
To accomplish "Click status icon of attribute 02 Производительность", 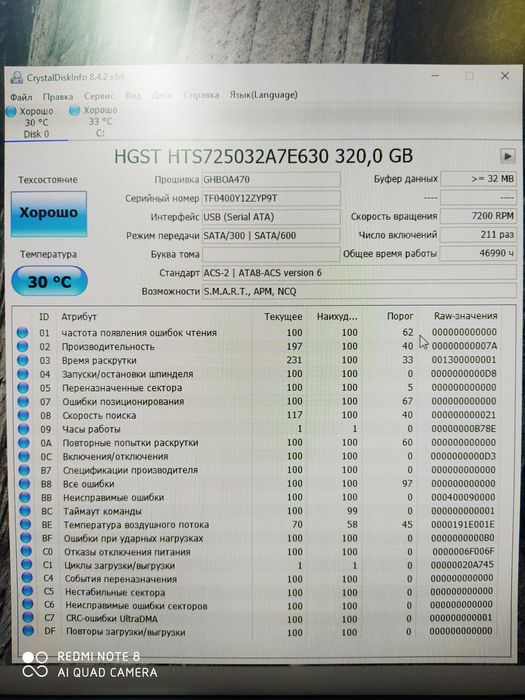I will point(22,346).
